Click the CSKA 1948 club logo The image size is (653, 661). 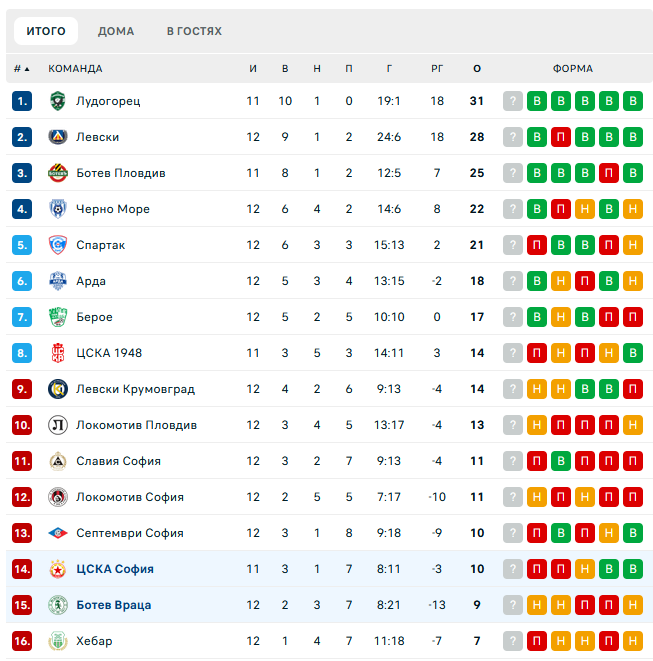tap(57, 353)
